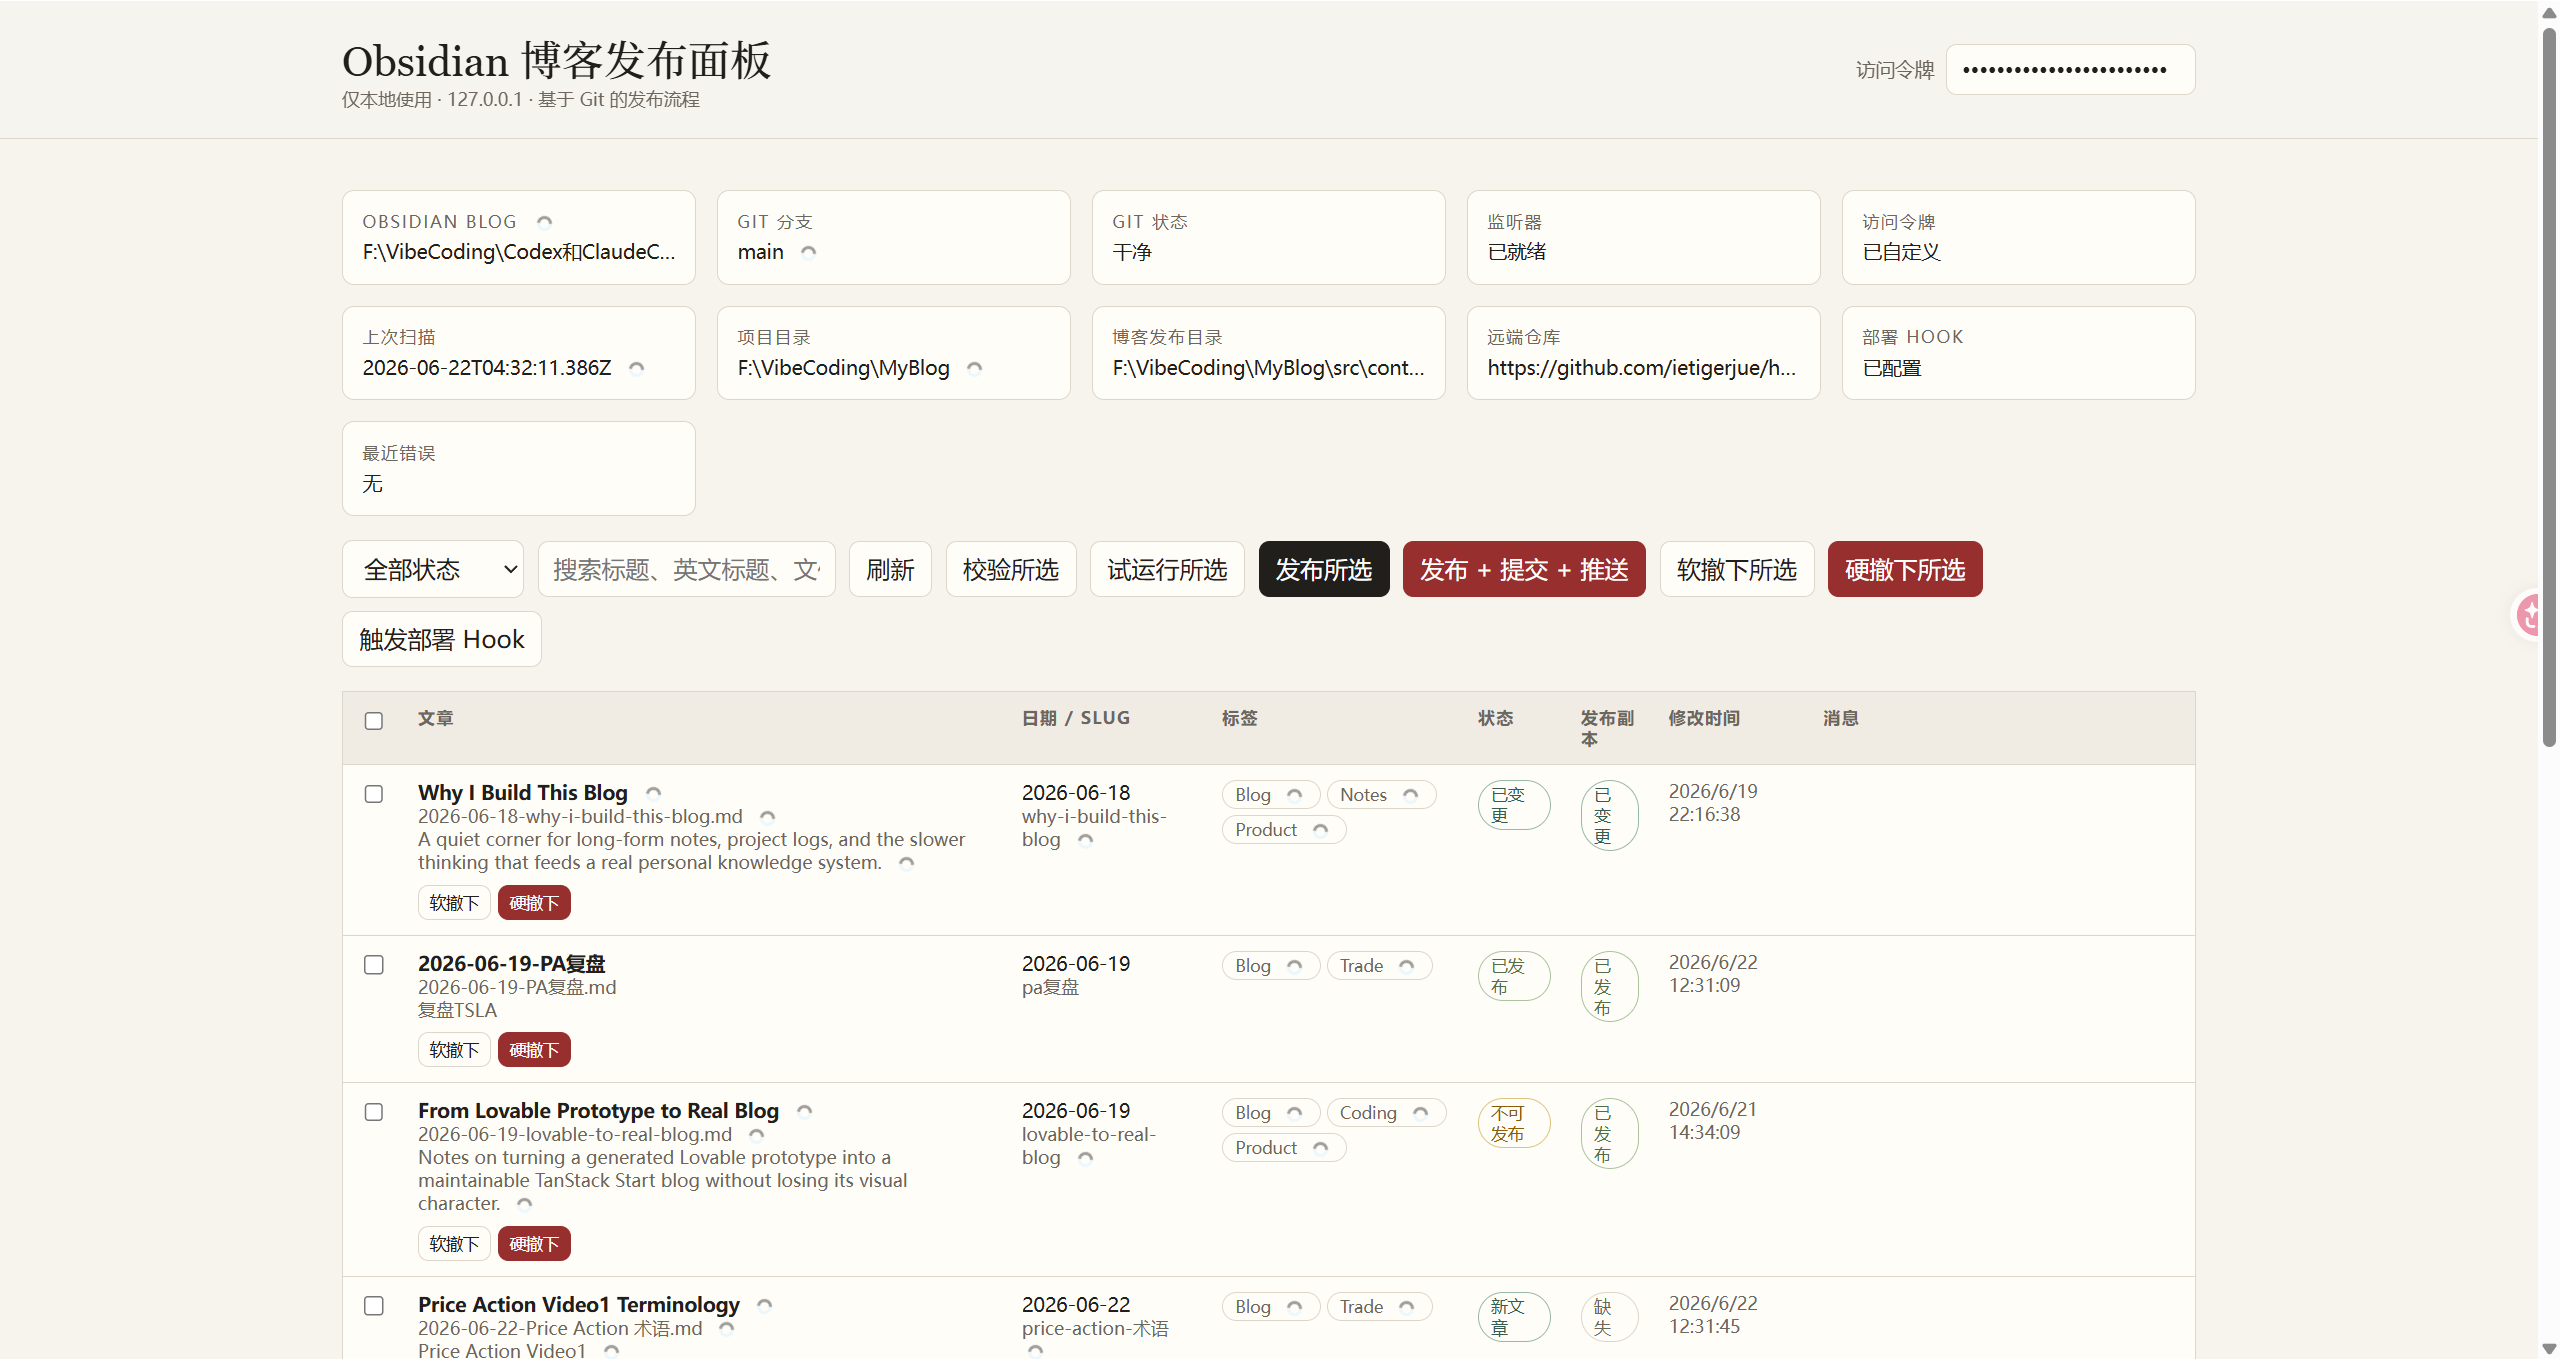Viewport: 2560px width, 1359px height.
Task: Click 硬撤下 for 2026-06-19-PA复盘
Action: pos(534,1050)
